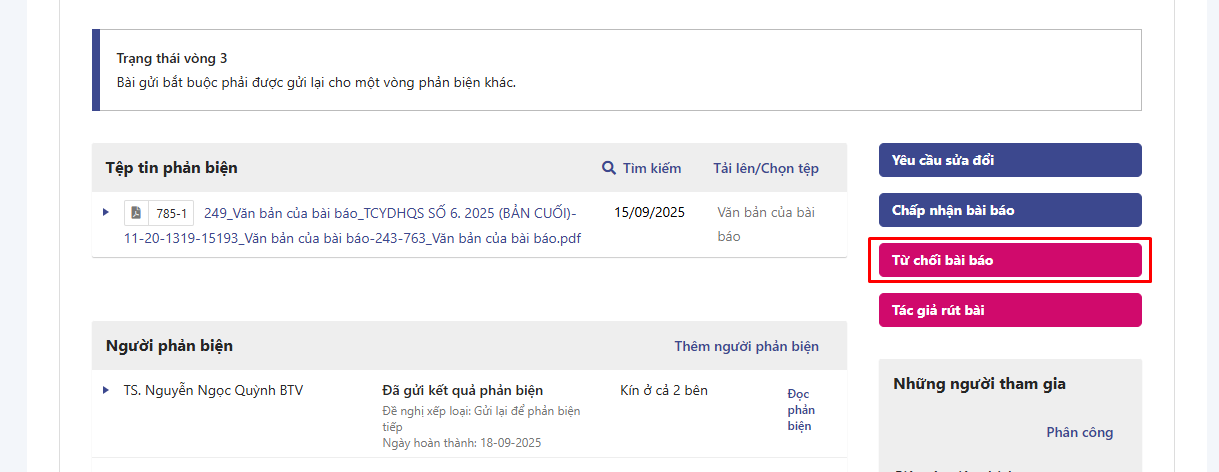Click the Tác giả rút bài button
Viewport: 1219px width, 472px height.
click(x=1009, y=310)
